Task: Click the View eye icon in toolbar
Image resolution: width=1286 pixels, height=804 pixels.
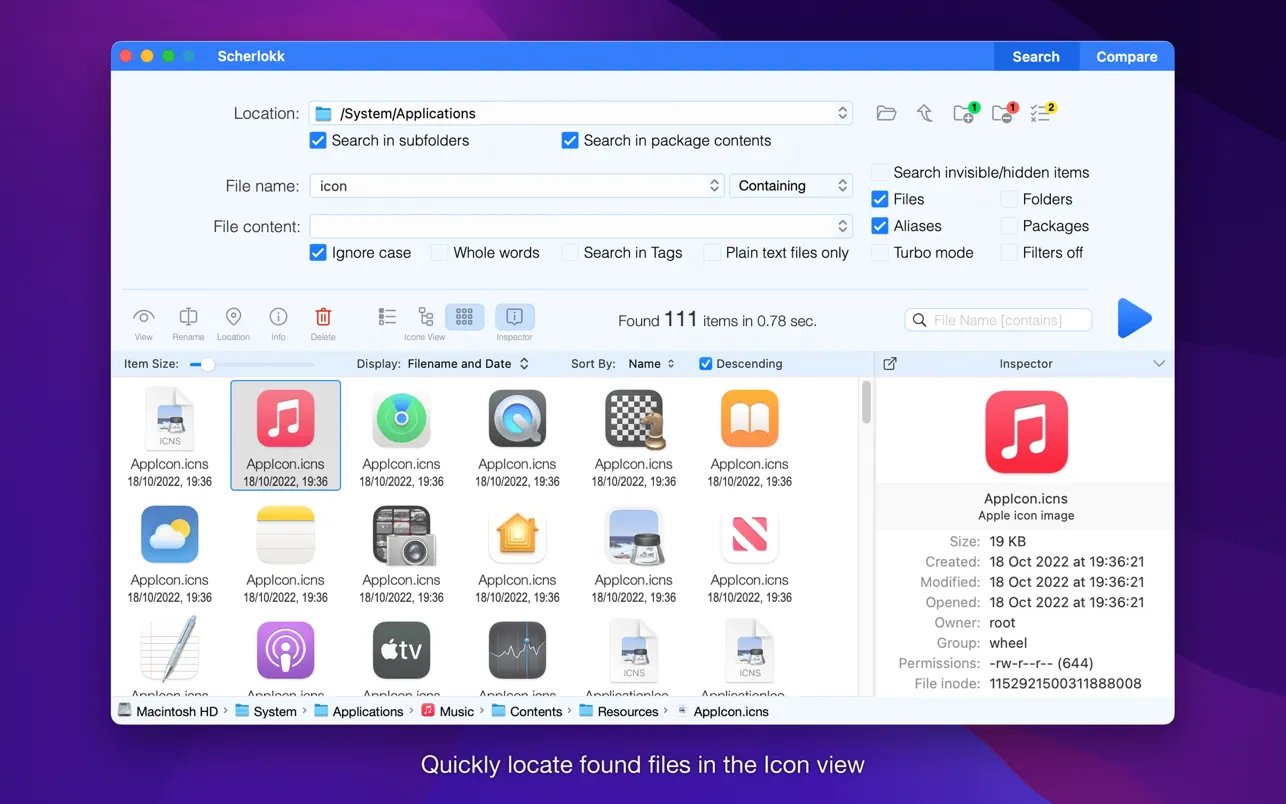Action: (144, 318)
